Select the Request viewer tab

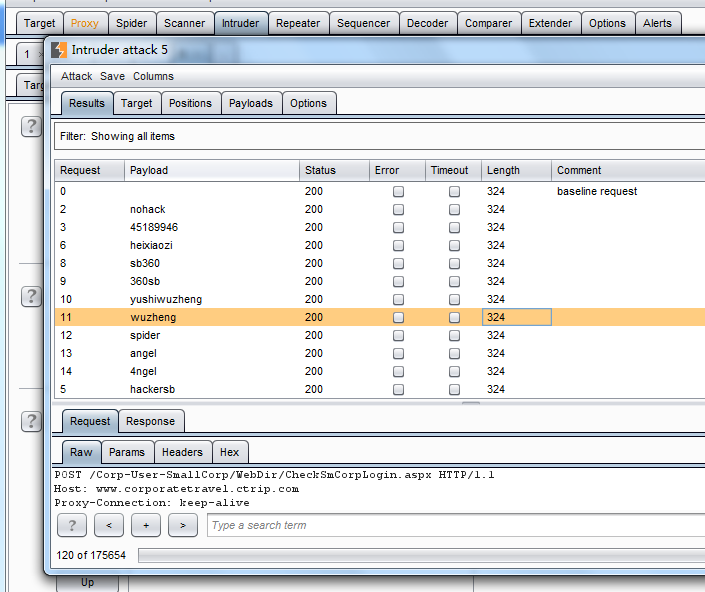pos(90,421)
